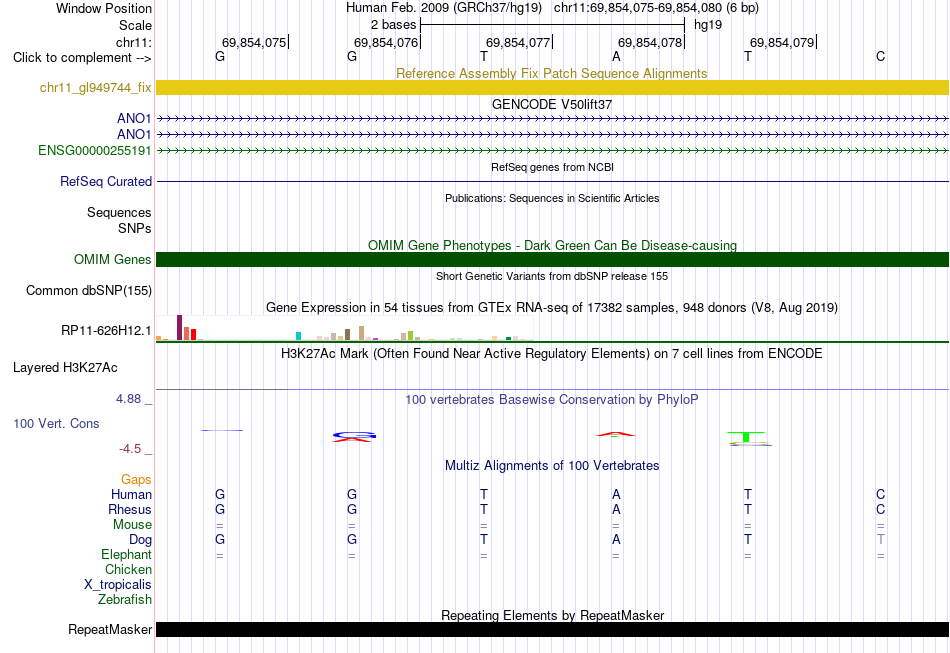This screenshot has width=950, height=653.
Task: Click the 100 Vert. Cons label
Action: click(x=56, y=423)
